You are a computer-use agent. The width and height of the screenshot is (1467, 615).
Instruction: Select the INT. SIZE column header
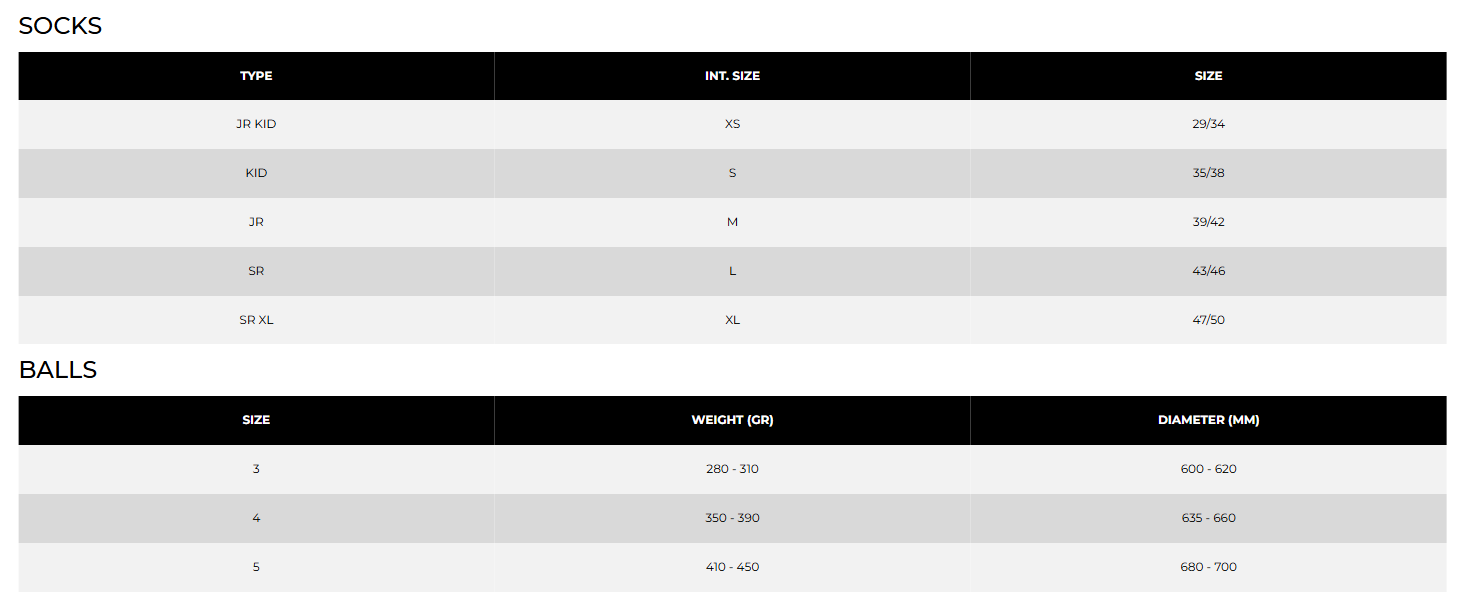(x=732, y=76)
